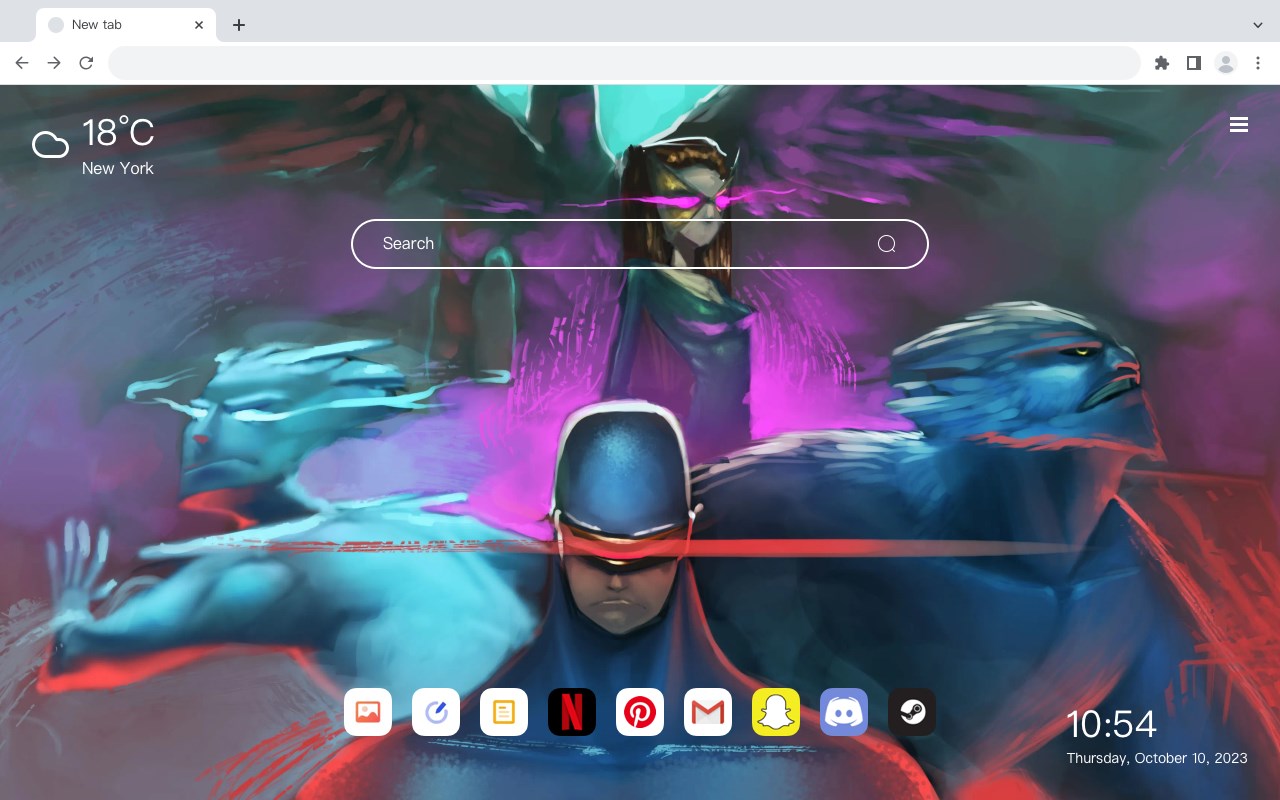Open the hamburger menu on the page
Screen dimensions: 1280x800
click(x=1239, y=125)
